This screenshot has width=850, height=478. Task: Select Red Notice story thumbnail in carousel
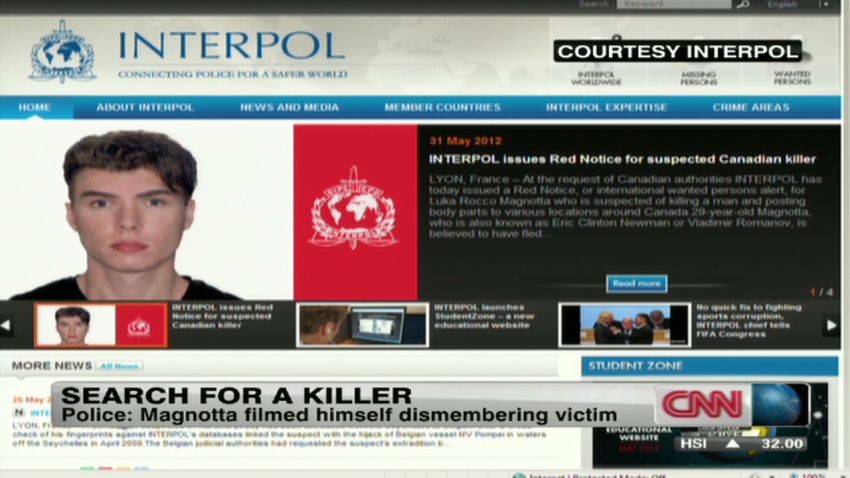[101, 325]
